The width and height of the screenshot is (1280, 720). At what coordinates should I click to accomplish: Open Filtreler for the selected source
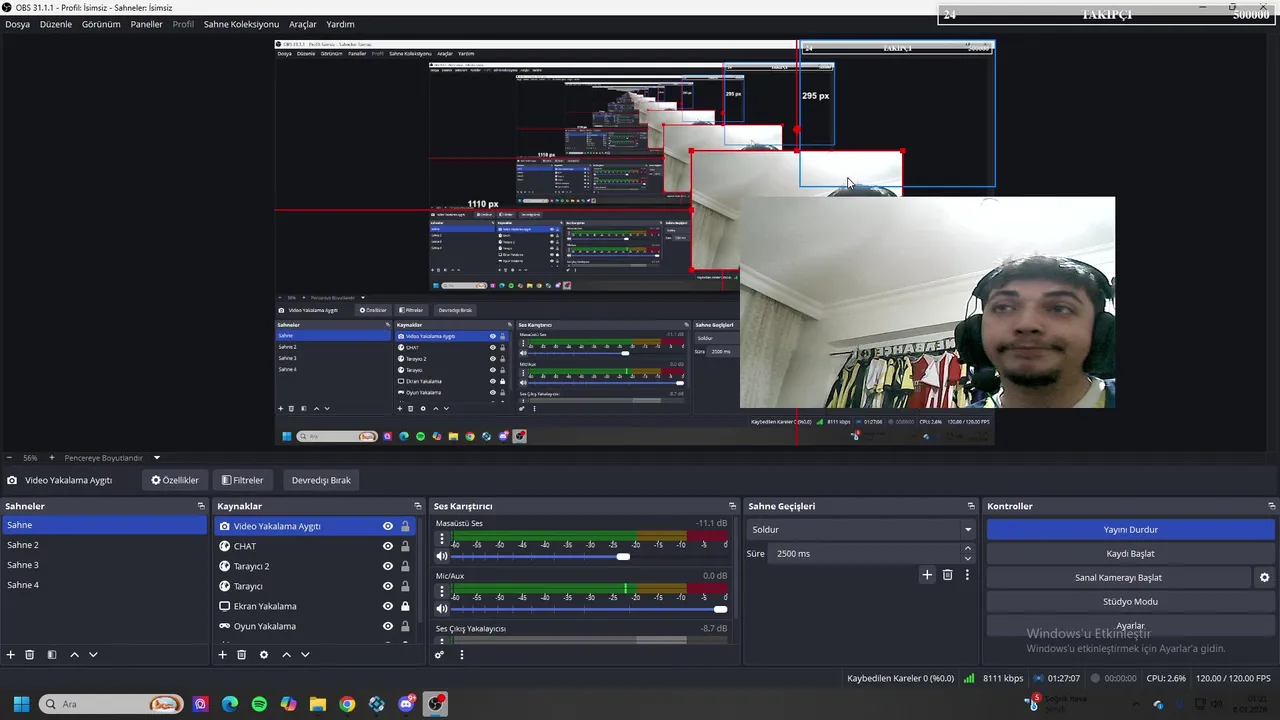242,480
